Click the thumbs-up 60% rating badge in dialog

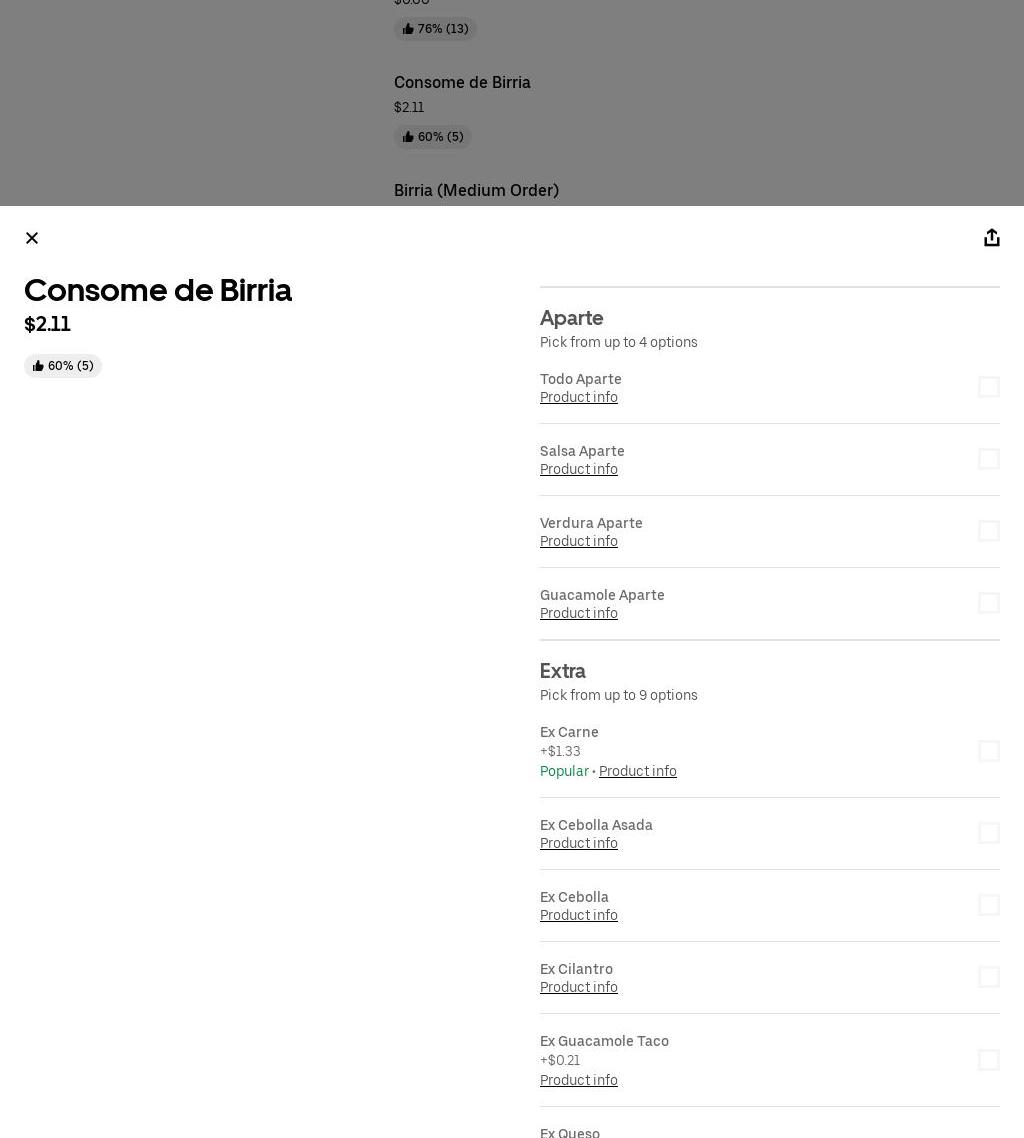point(63,366)
